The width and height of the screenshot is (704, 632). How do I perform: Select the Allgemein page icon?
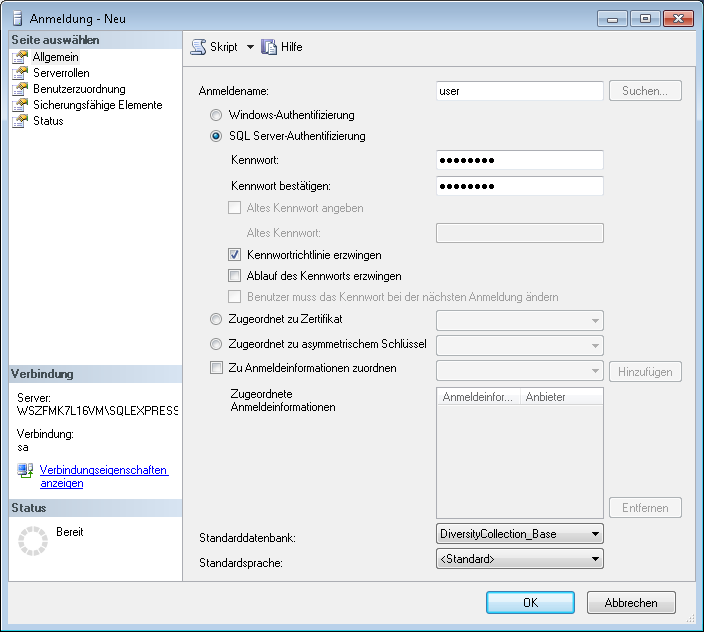click(19, 57)
